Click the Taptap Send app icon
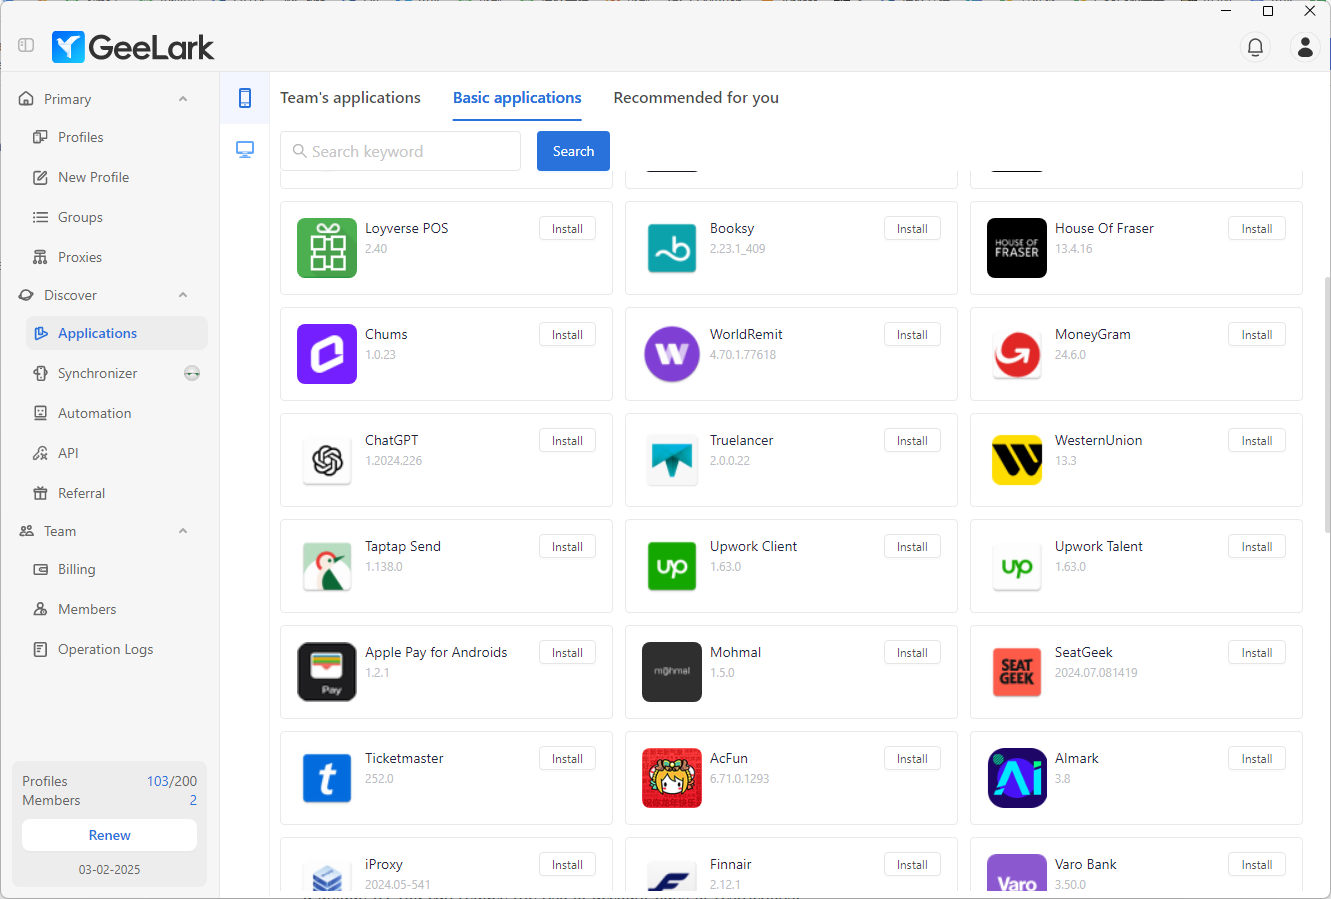This screenshot has width=1331, height=899. pos(327,566)
